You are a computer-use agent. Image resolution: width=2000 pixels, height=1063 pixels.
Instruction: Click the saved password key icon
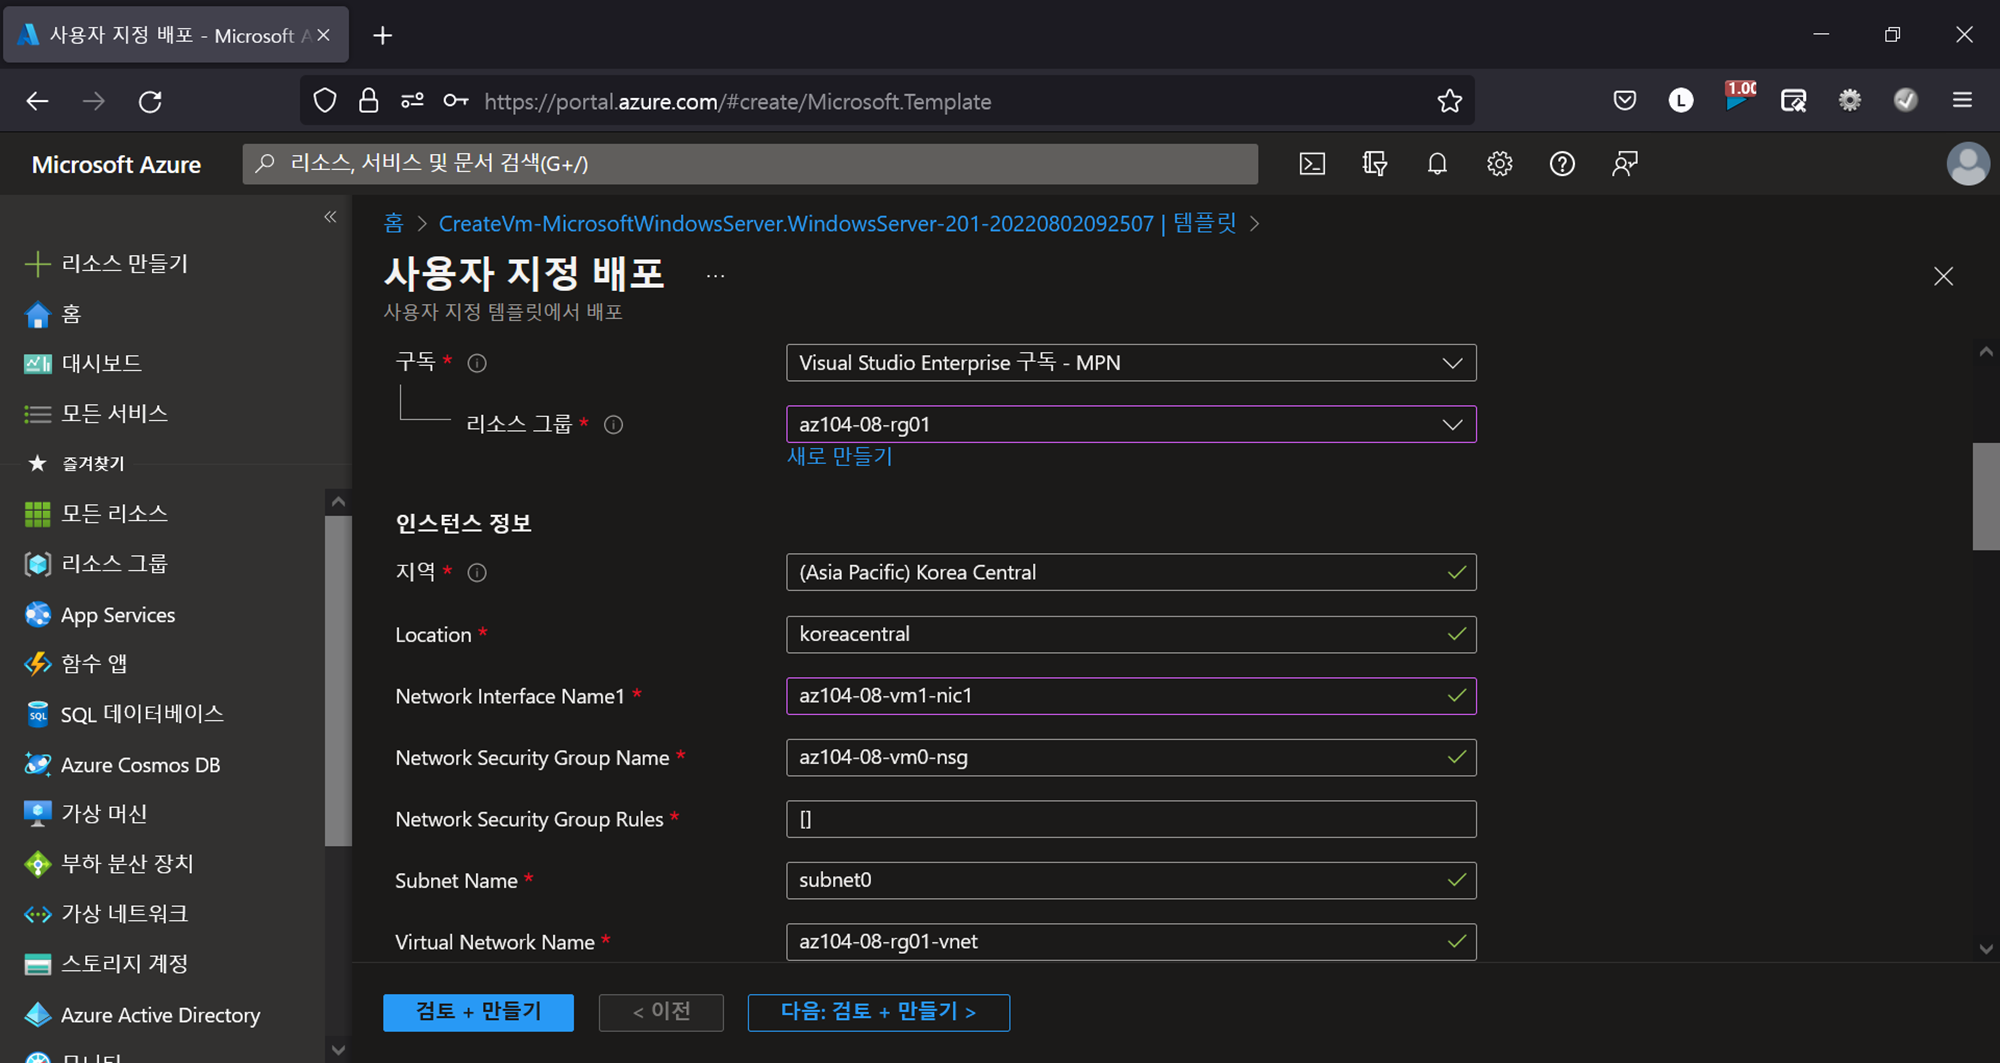(x=456, y=101)
